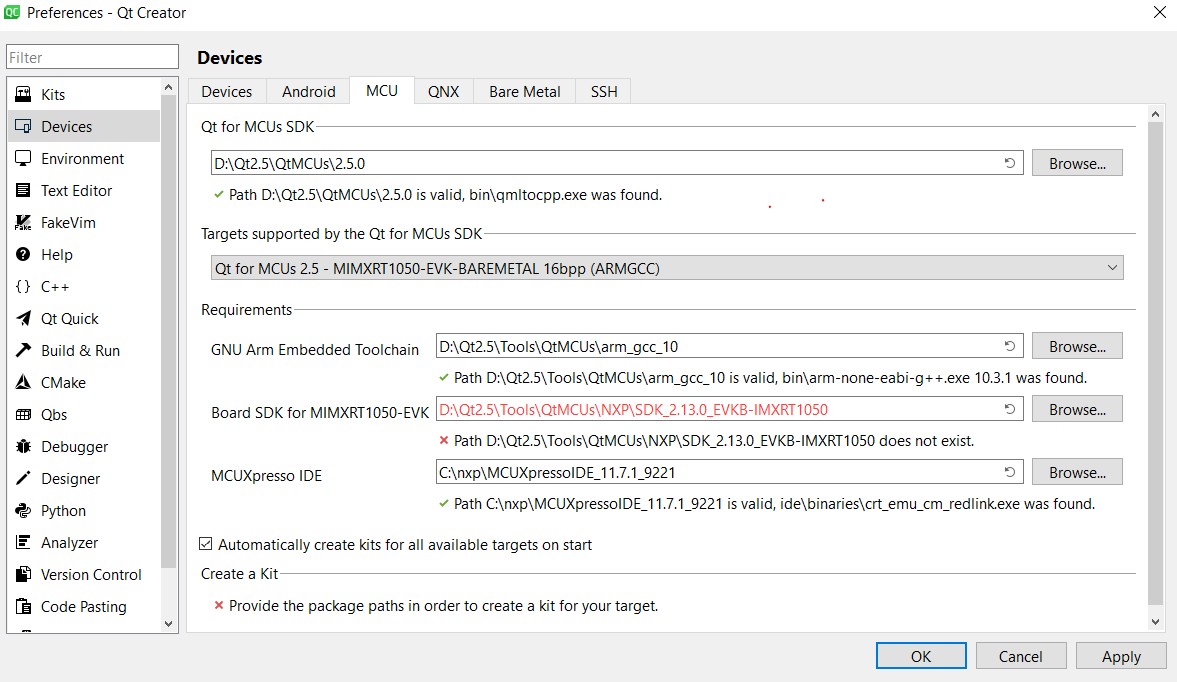Open the Designer pencil icon
This screenshot has width=1177, height=682.
(x=23, y=478)
